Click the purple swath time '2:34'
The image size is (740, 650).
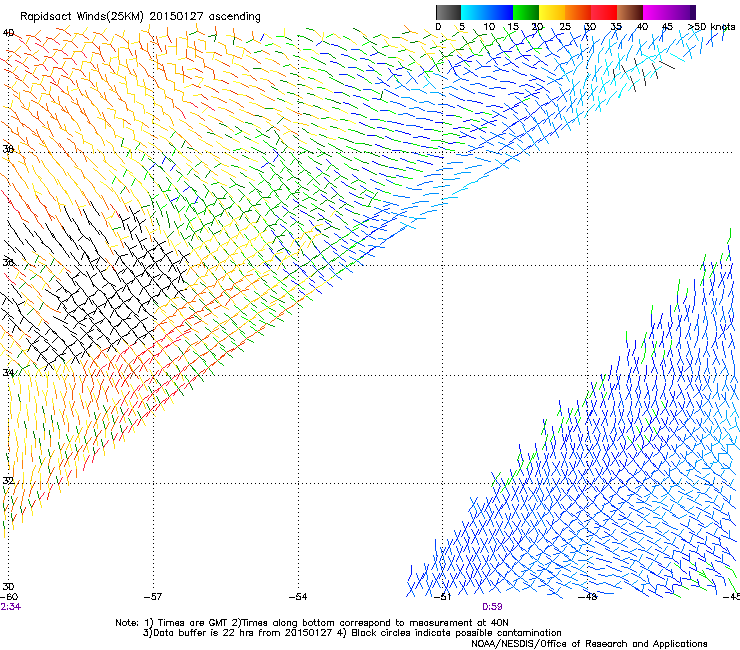(10, 607)
